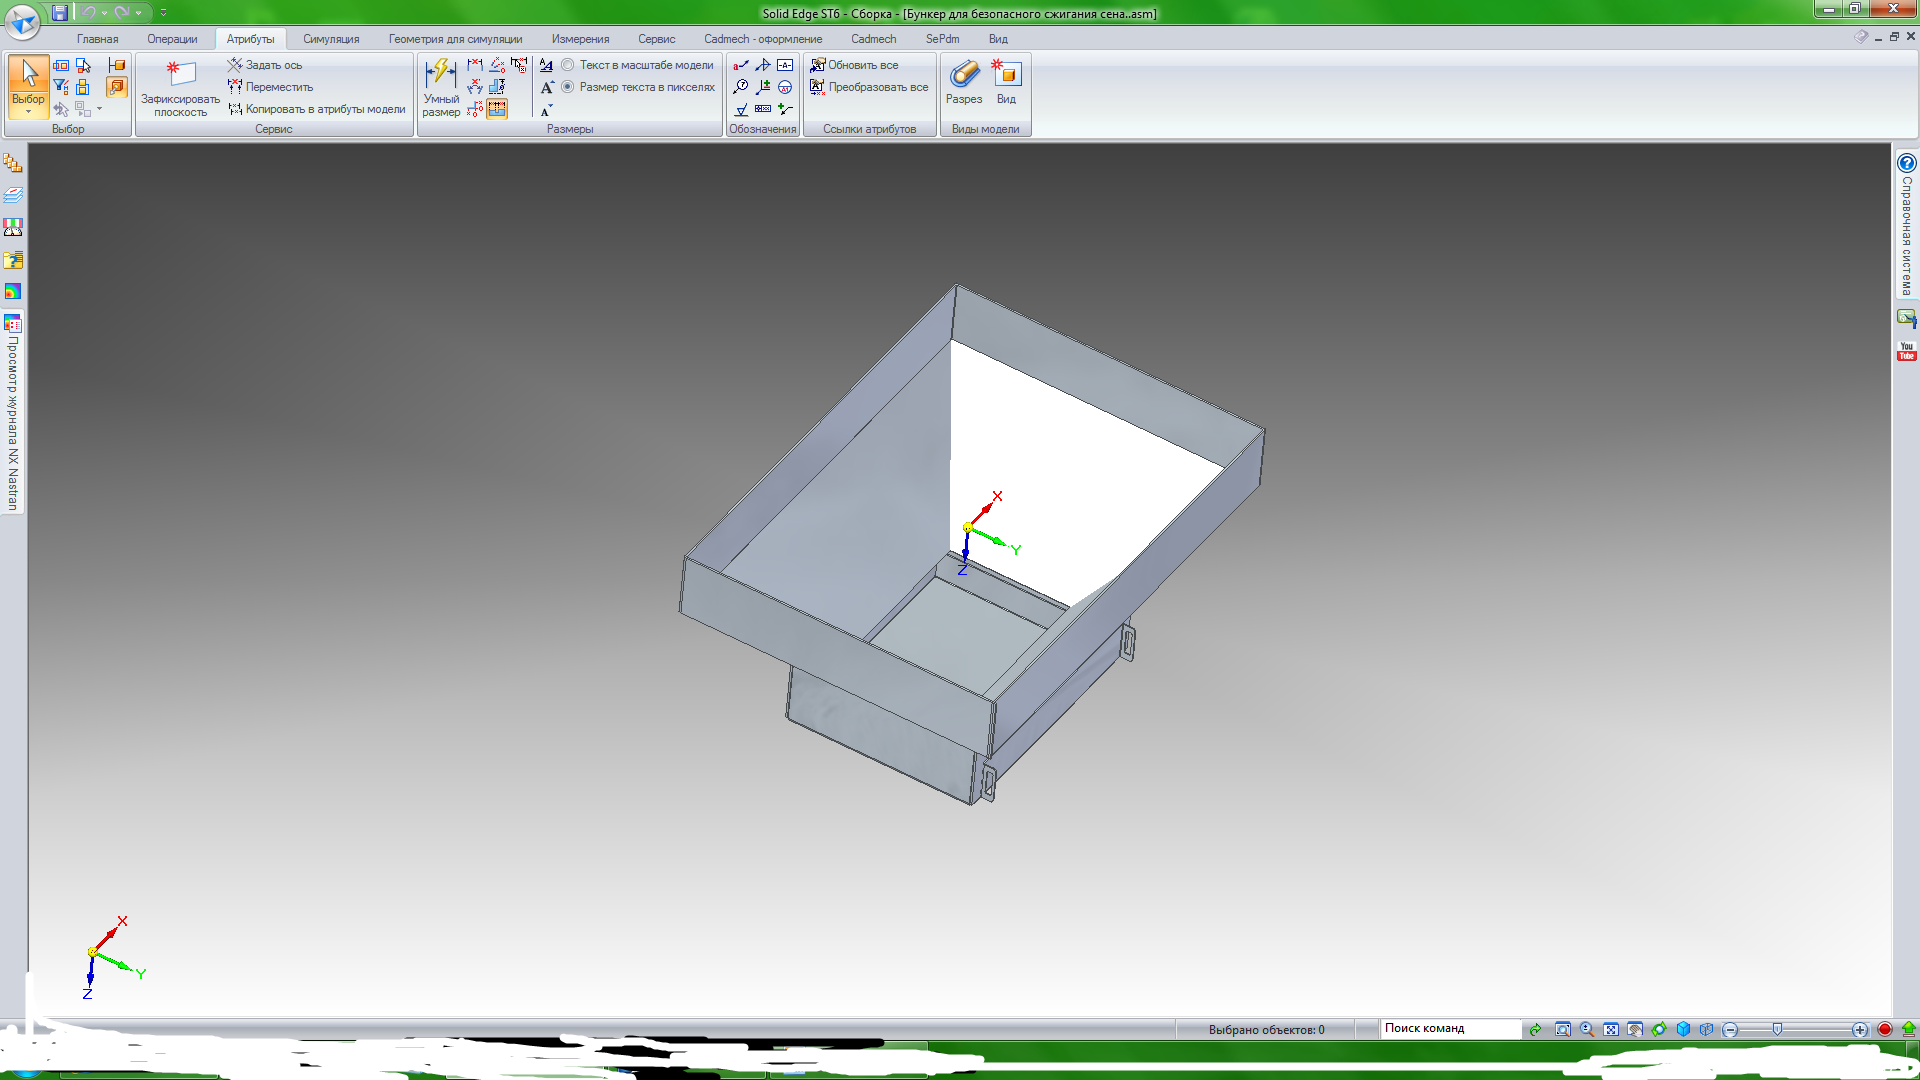Select the balloon magnifier icon in Обозначения
The width and height of the screenshot is (1920, 1080).
click(x=741, y=87)
